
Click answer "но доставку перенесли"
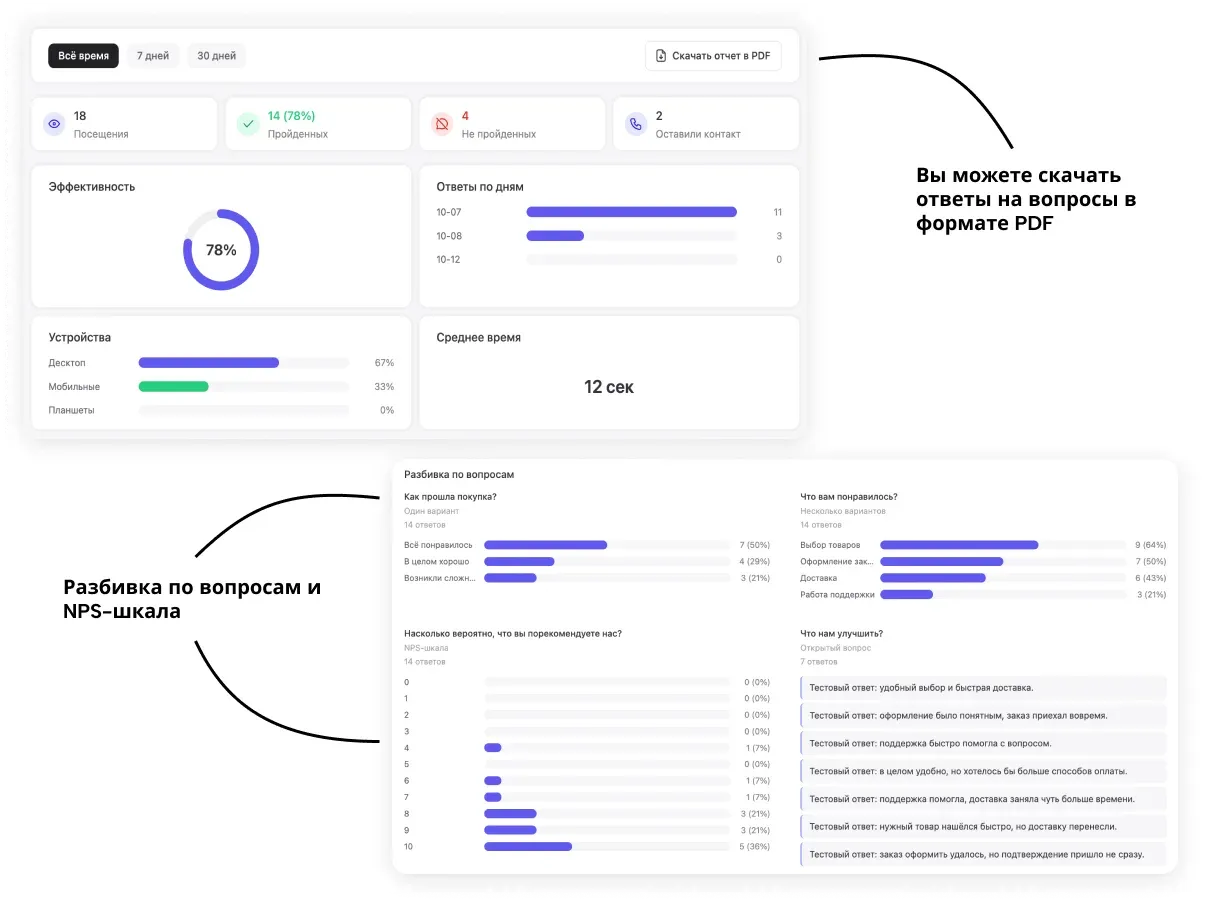(983, 826)
